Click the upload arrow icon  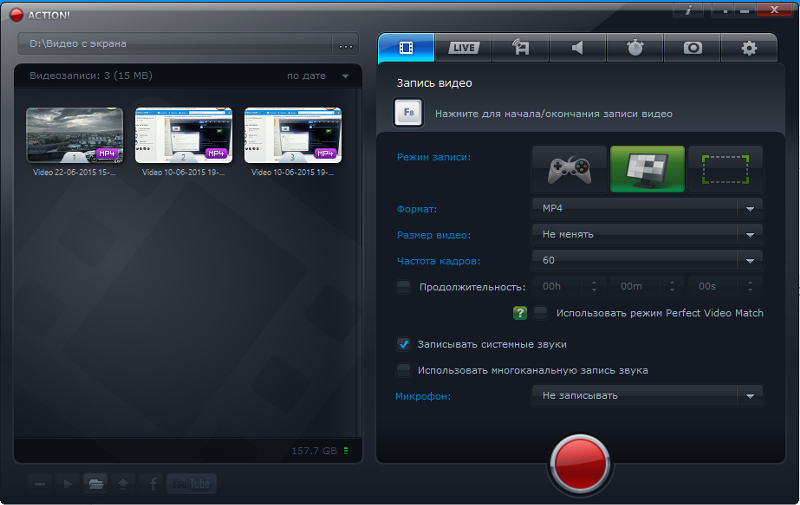pos(123,484)
